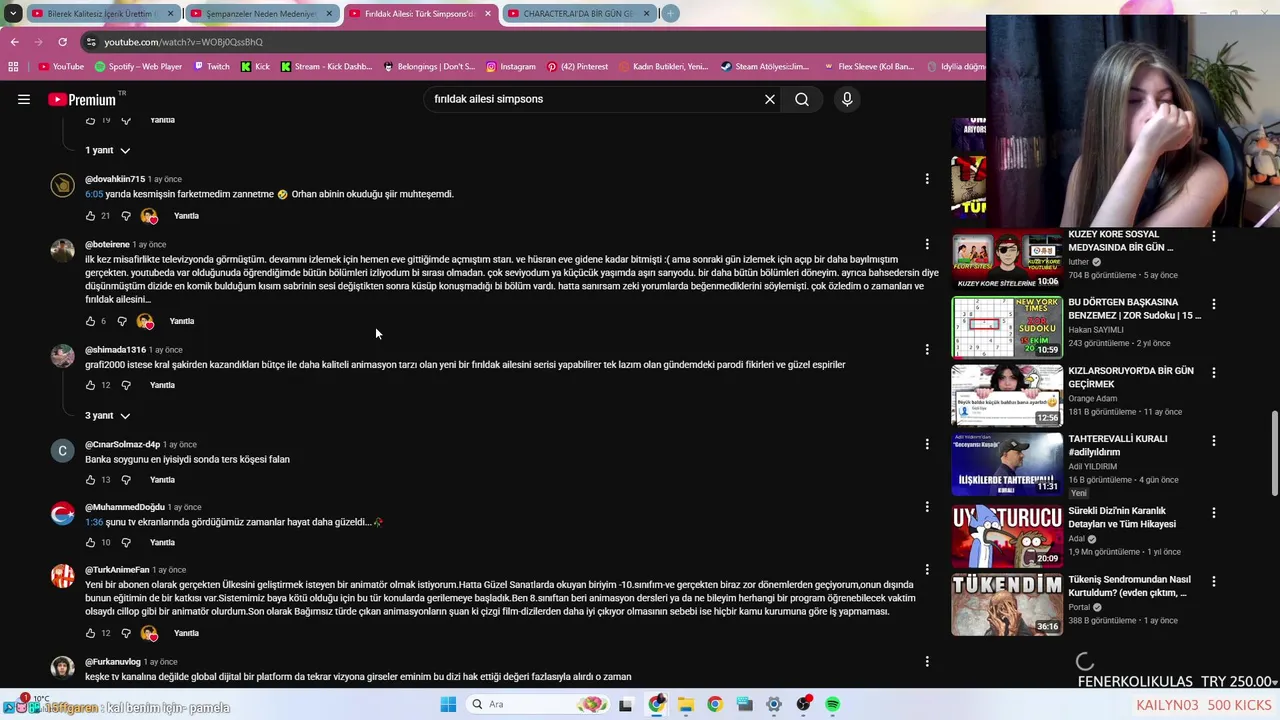Open options for 'Sürekli Dizi'nin Karanlık' video
This screenshot has width=1280, height=720.
point(1214,512)
